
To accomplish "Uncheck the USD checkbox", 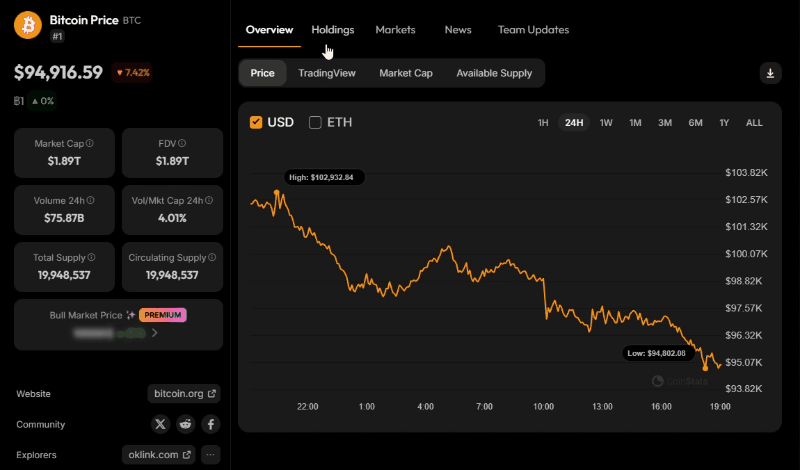I will (x=256, y=122).
